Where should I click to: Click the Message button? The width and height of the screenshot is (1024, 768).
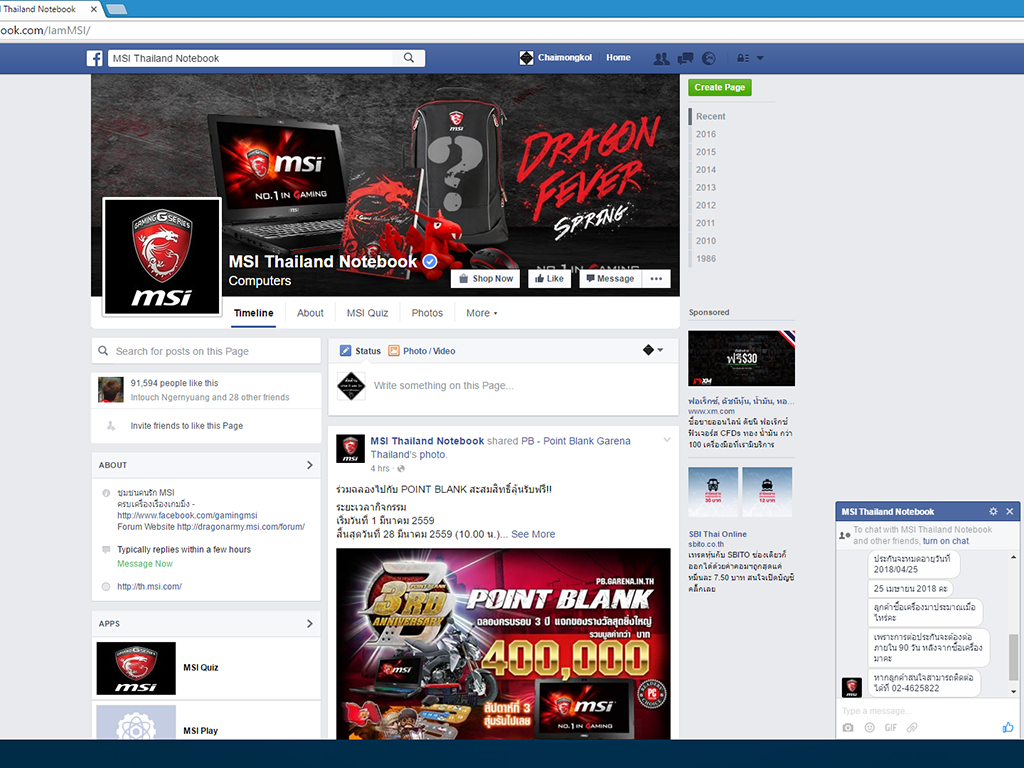pos(611,279)
